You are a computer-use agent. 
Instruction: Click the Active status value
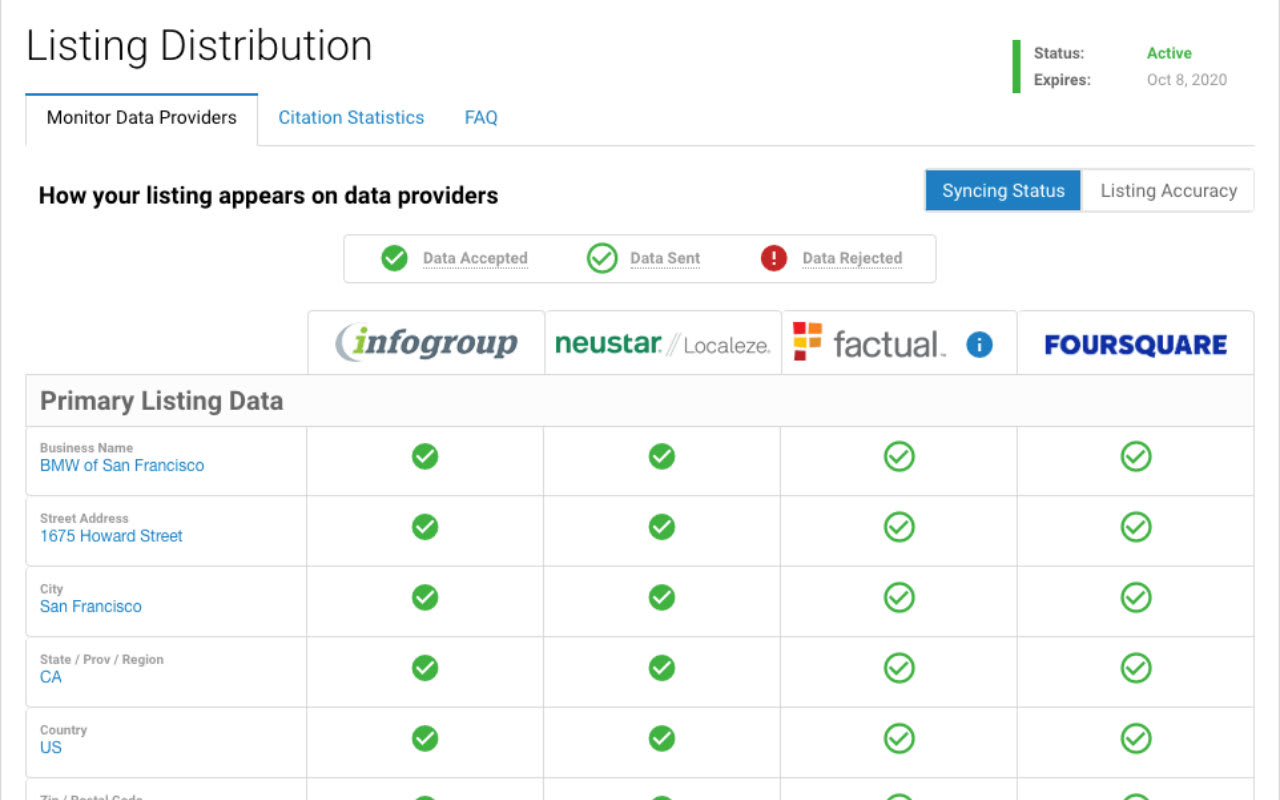point(1169,54)
